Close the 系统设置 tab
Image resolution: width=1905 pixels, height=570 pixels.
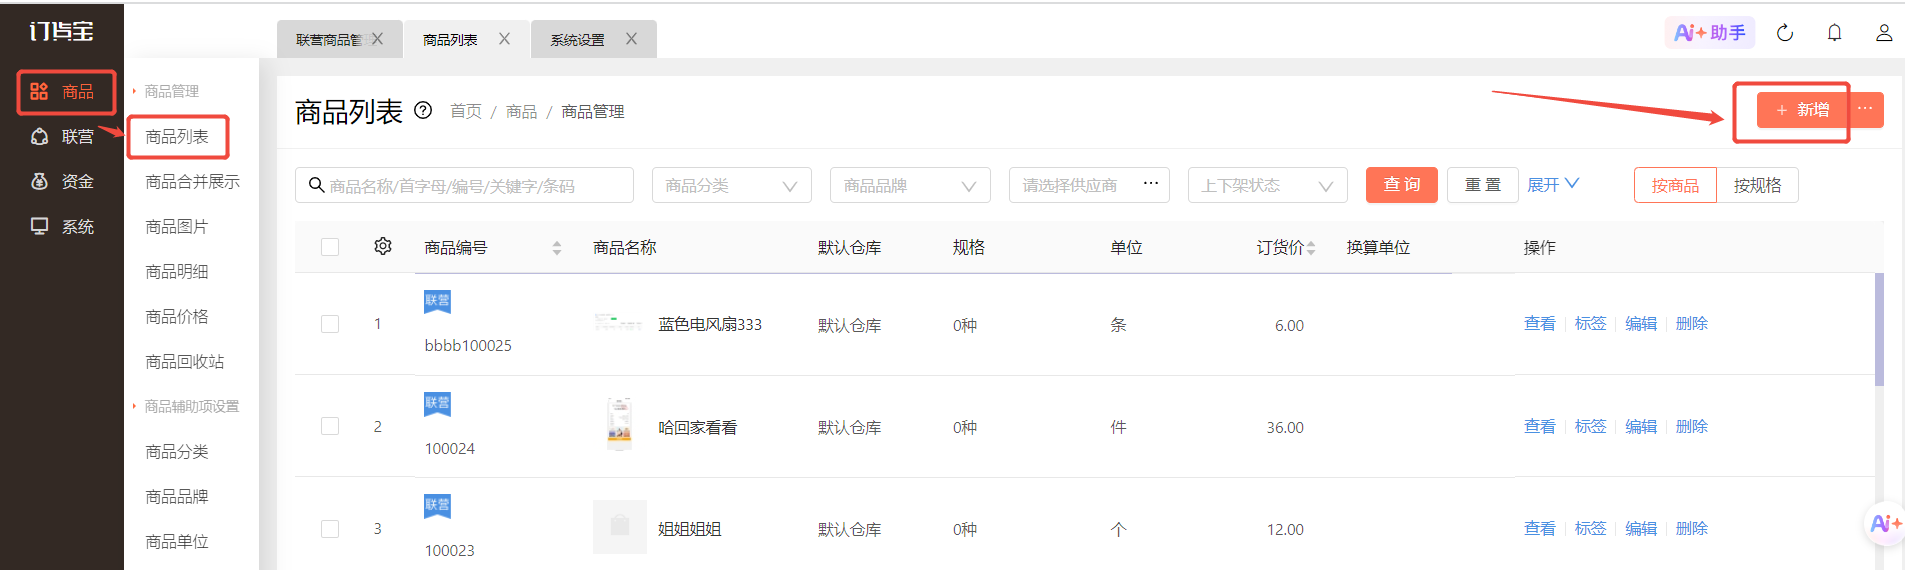631,39
